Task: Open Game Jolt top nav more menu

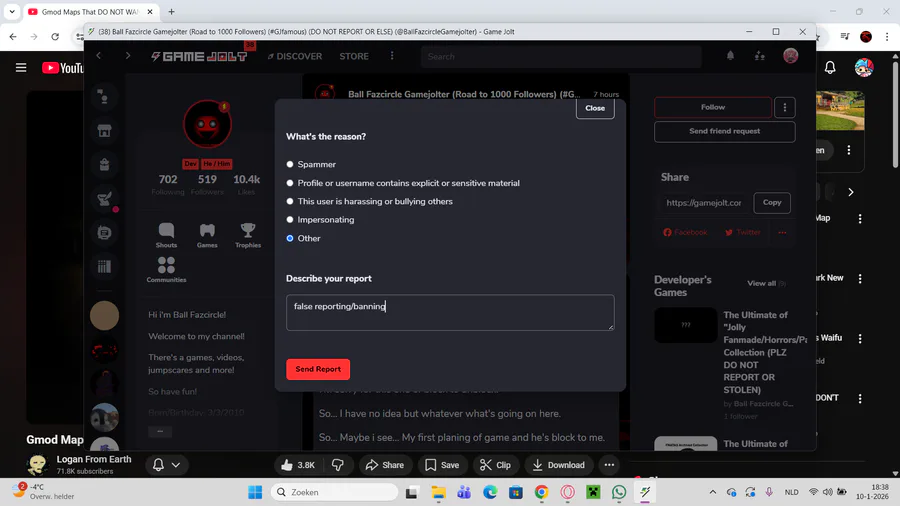Action: pyautogui.click(x=392, y=56)
